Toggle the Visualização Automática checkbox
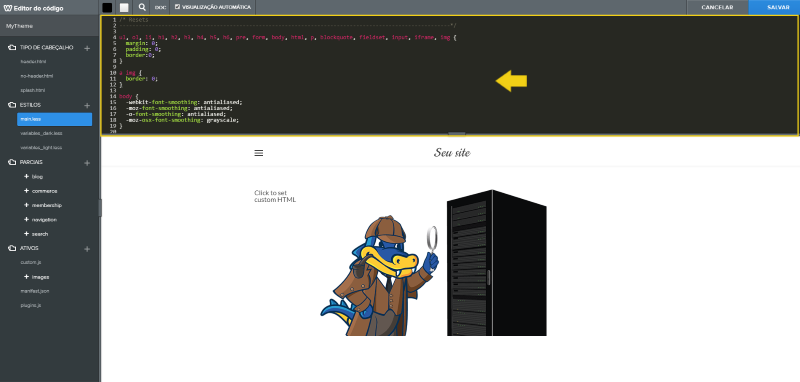Screen dimensions: 800x382 point(177,7)
